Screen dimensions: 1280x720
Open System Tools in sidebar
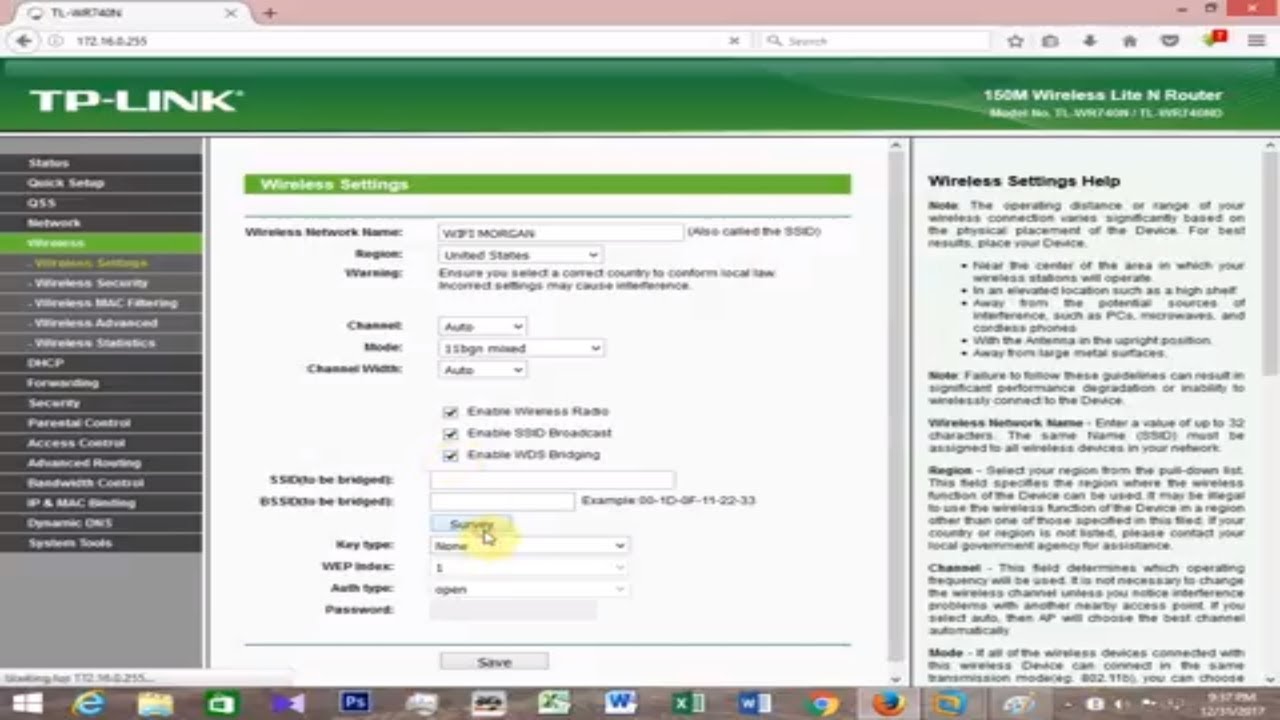click(x=101, y=543)
